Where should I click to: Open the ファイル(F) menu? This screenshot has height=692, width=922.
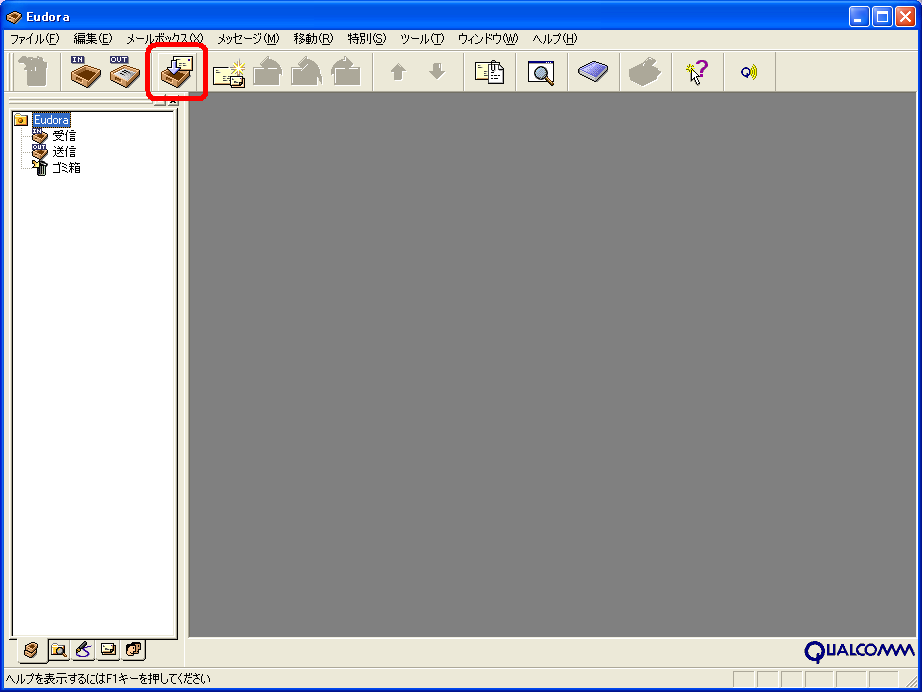tap(35, 39)
